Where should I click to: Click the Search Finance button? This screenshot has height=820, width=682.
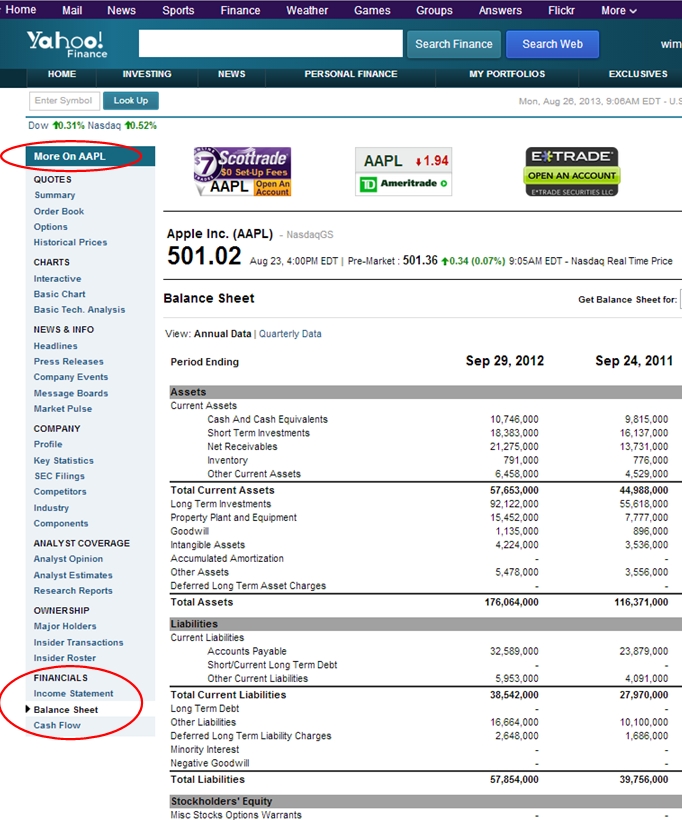point(453,44)
